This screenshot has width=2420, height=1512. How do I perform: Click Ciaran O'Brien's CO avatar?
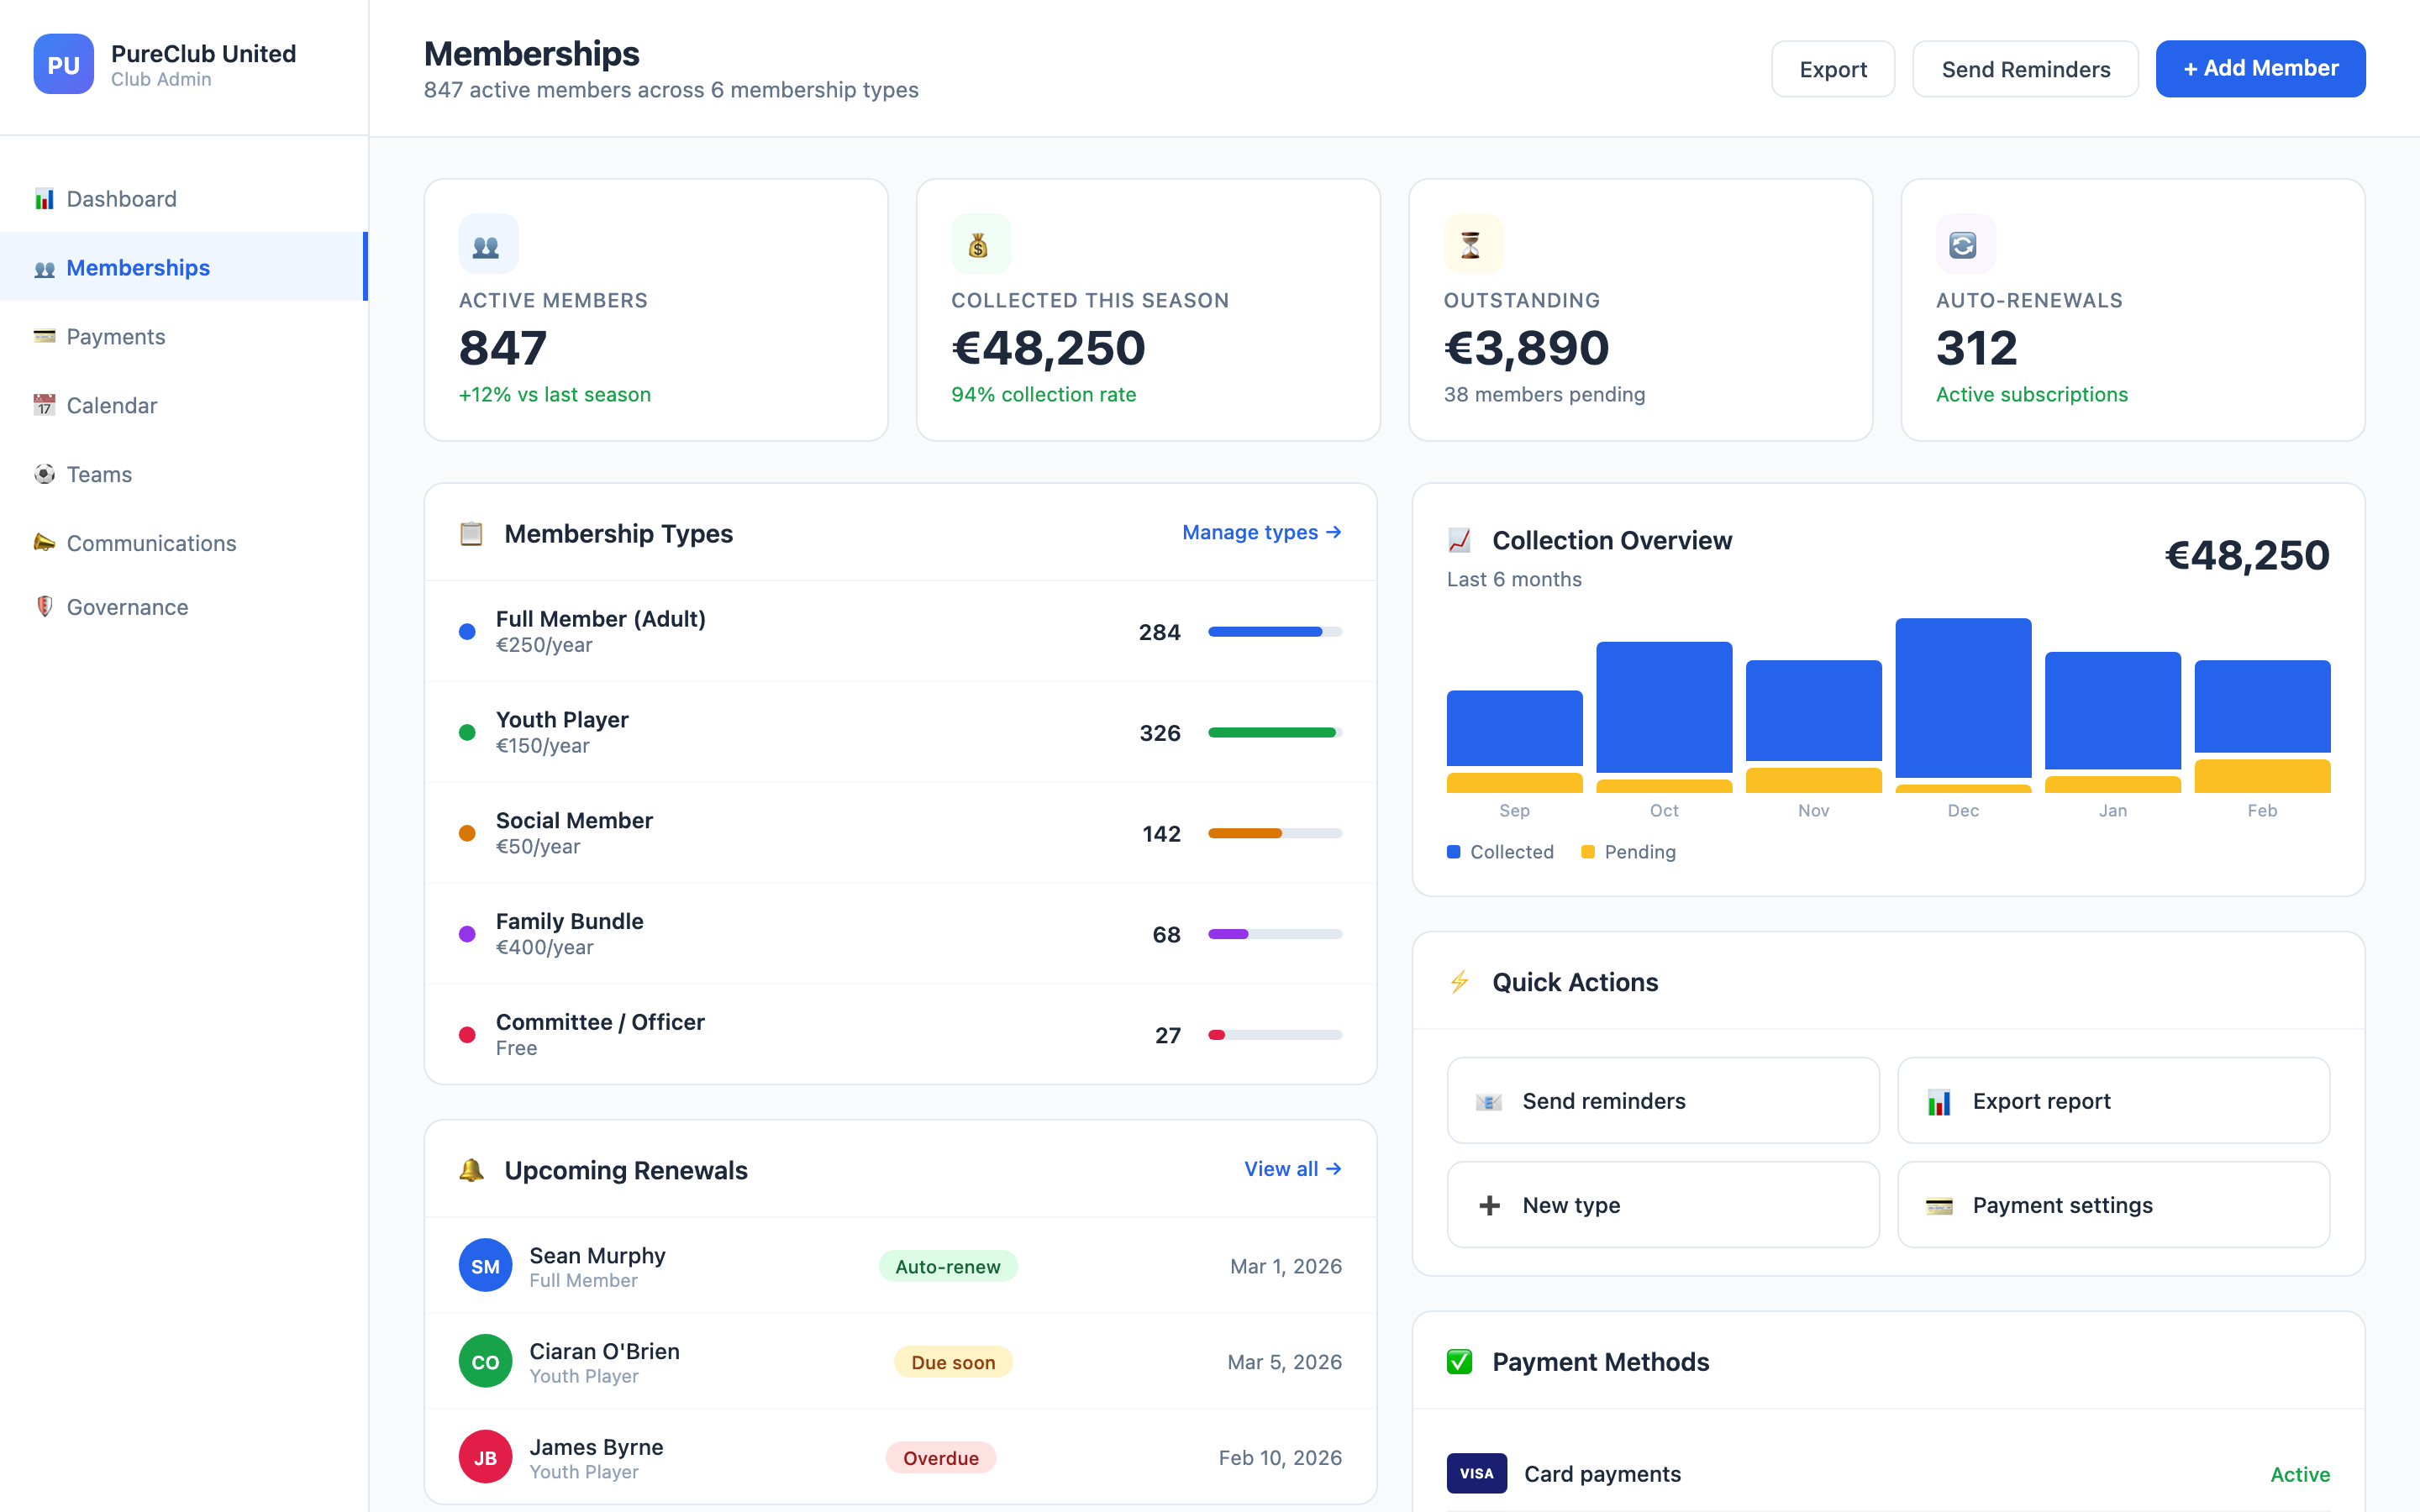[485, 1362]
